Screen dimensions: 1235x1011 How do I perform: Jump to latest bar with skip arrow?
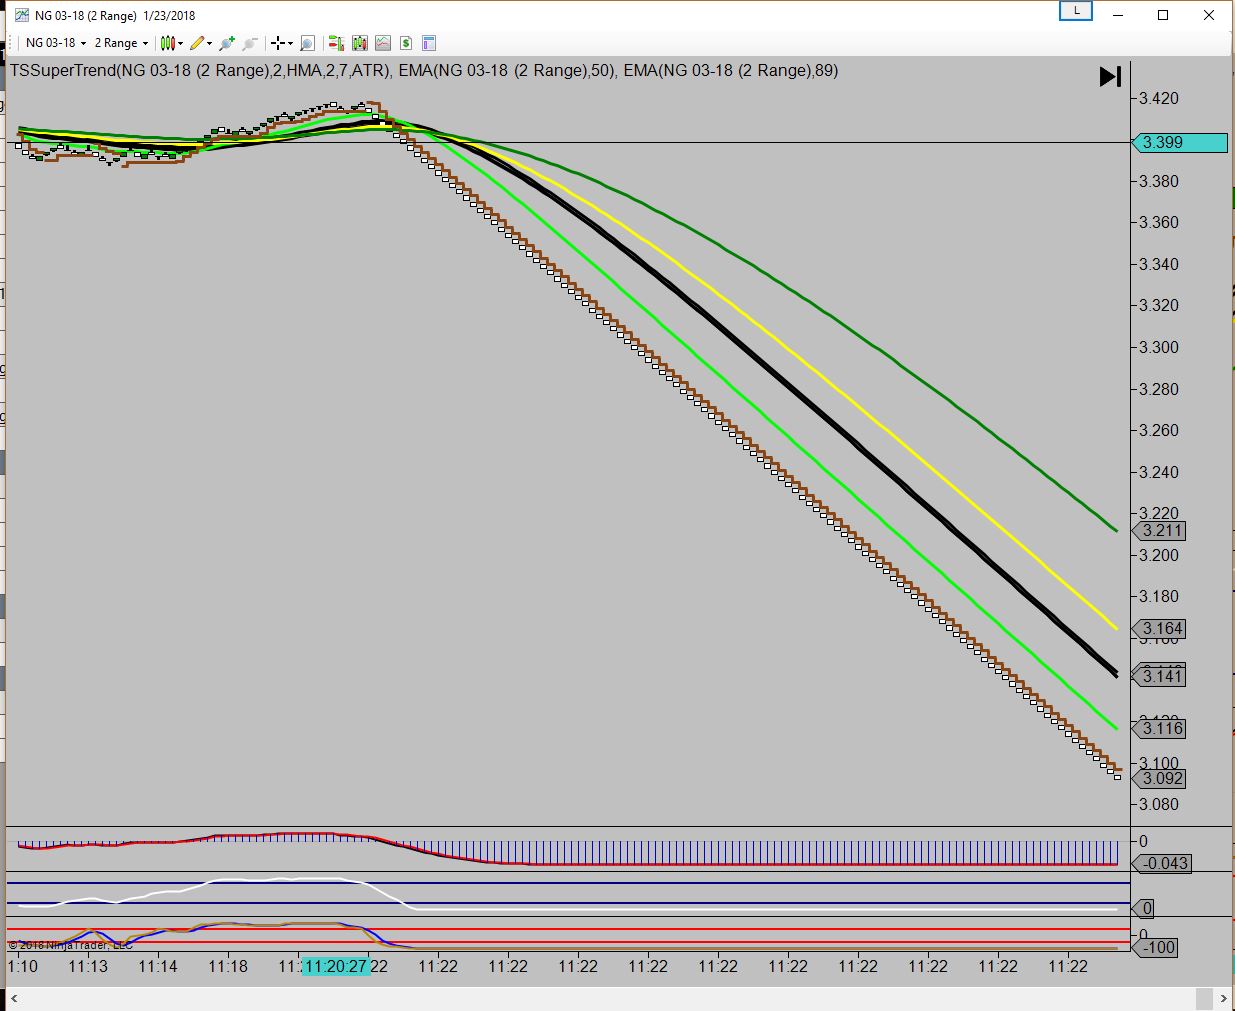pyautogui.click(x=1110, y=77)
